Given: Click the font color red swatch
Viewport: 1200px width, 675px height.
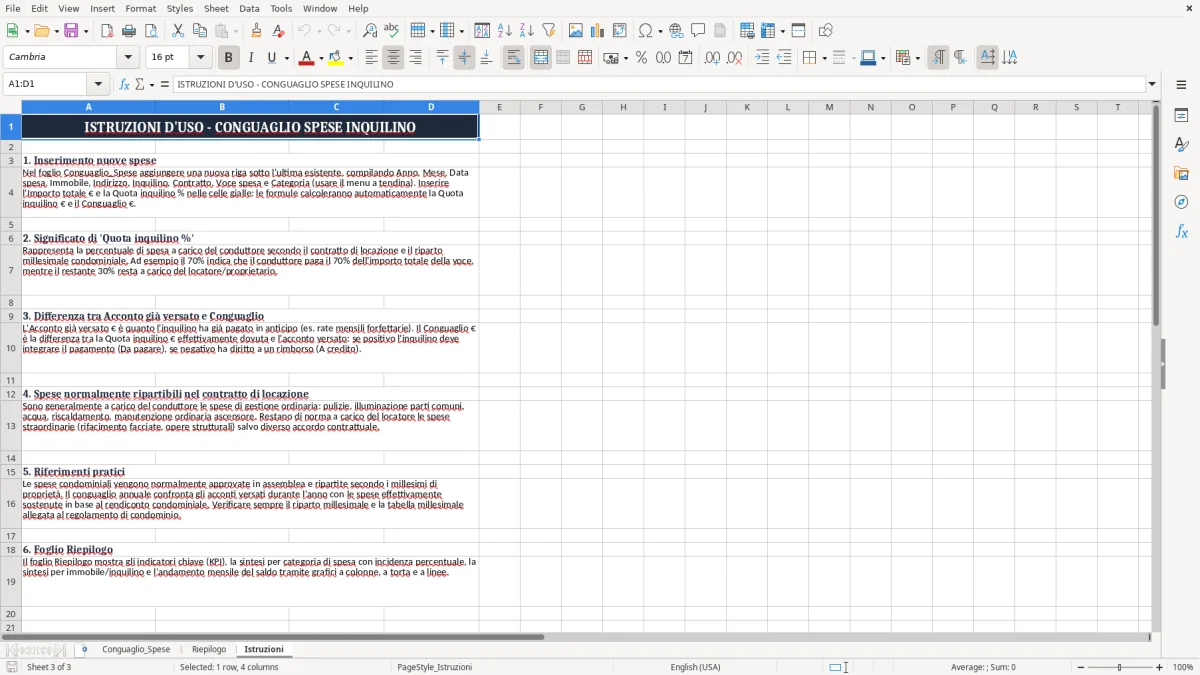Looking at the screenshot, I should (306, 58).
